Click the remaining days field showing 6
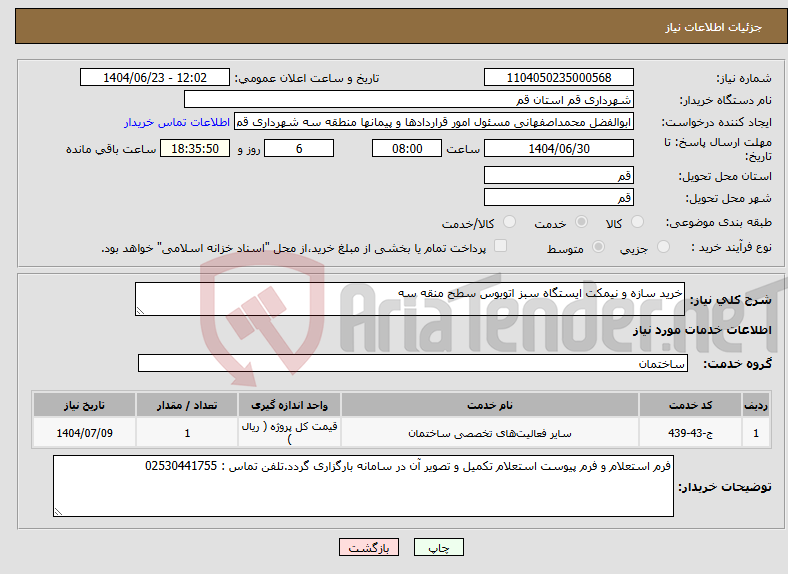Image resolution: width=788 pixels, height=574 pixels. click(299, 149)
